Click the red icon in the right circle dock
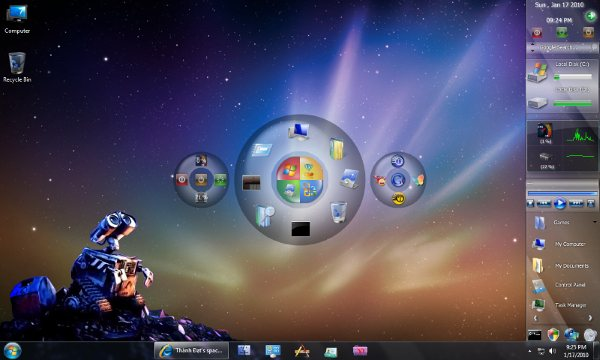 [379, 180]
